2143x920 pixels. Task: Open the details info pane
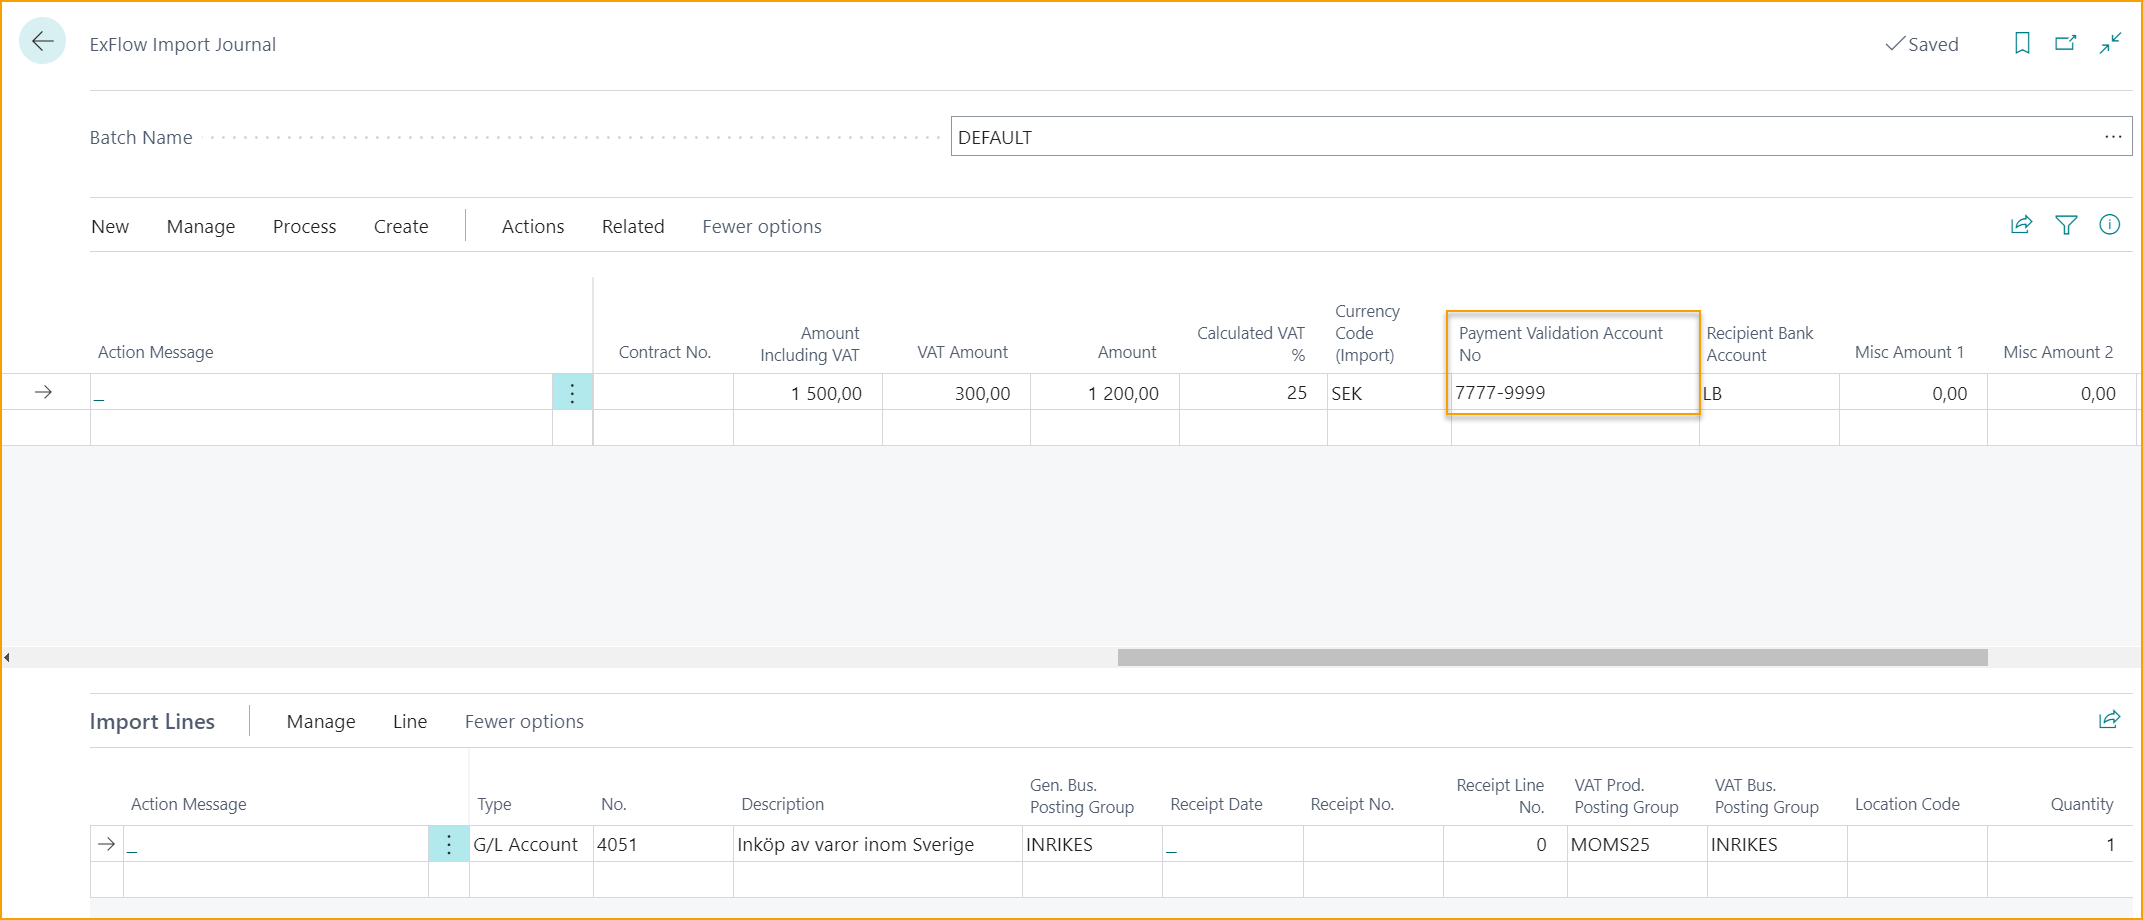pos(2110,225)
